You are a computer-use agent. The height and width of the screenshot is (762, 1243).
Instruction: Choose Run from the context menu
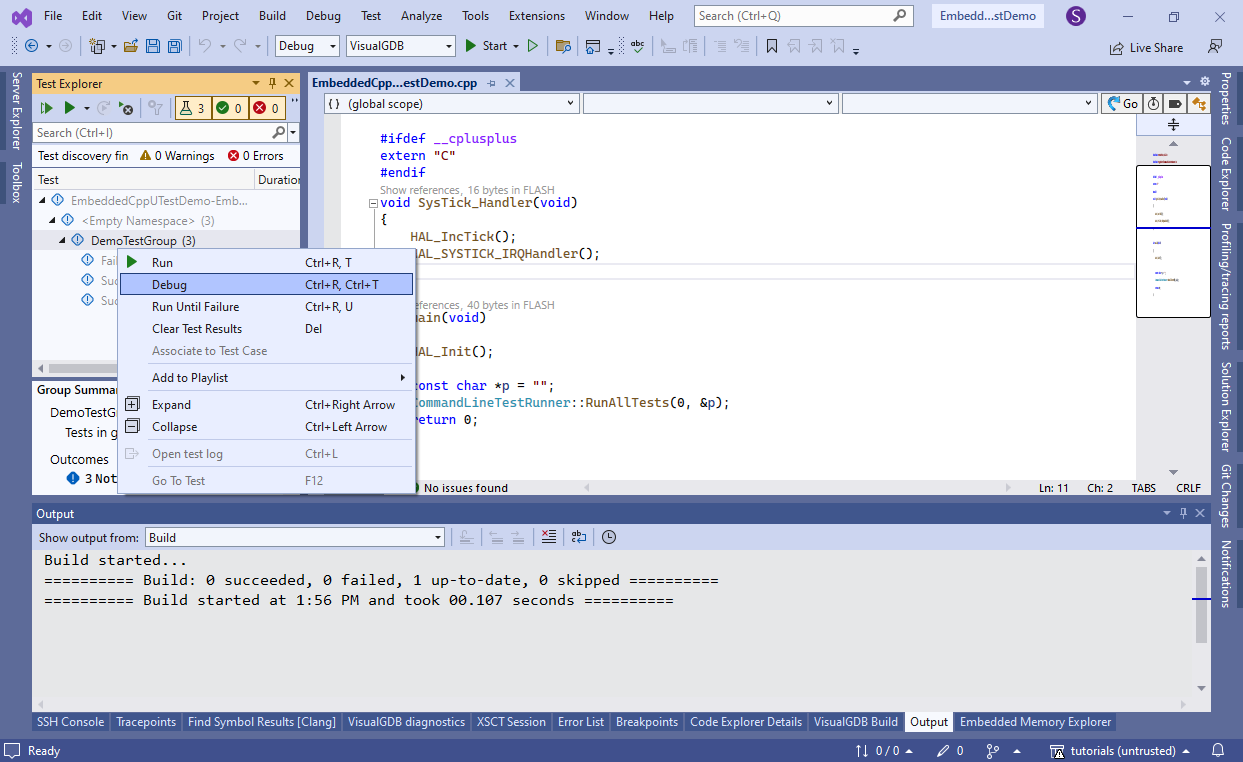click(x=266, y=263)
